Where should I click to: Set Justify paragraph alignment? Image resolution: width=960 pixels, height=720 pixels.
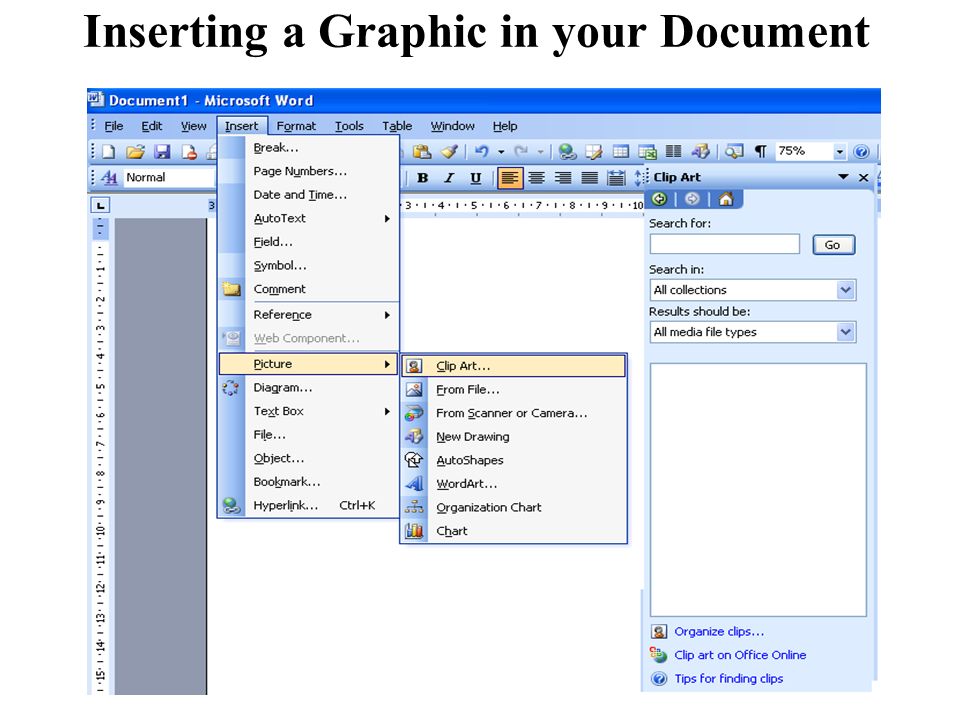click(589, 178)
